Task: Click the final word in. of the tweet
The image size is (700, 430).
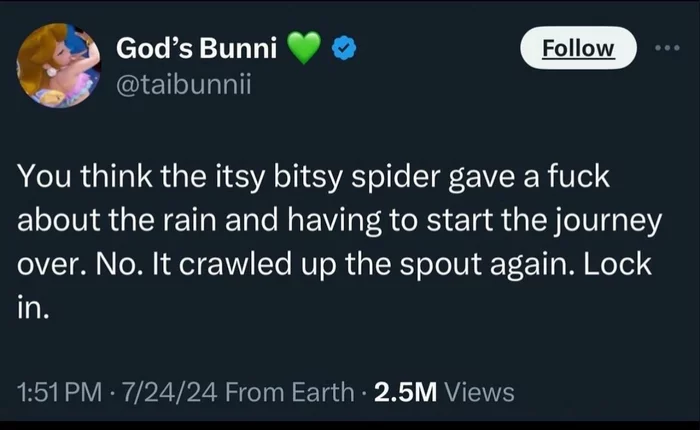Action: pos(33,308)
